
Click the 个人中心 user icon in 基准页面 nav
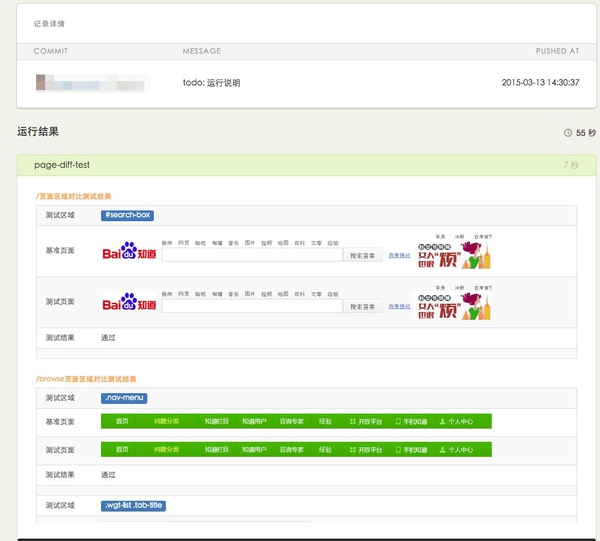(442, 422)
